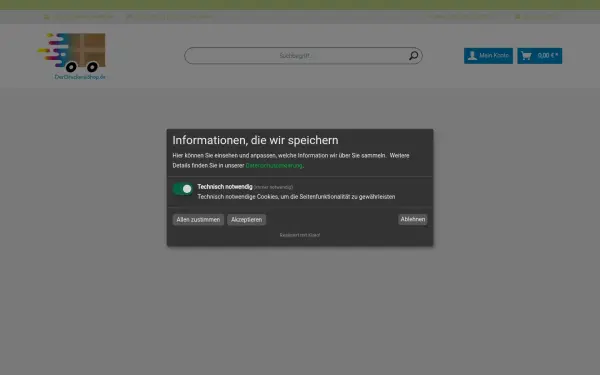
Task: Open the Datenschutzerklärung link
Action: pos(274,166)
